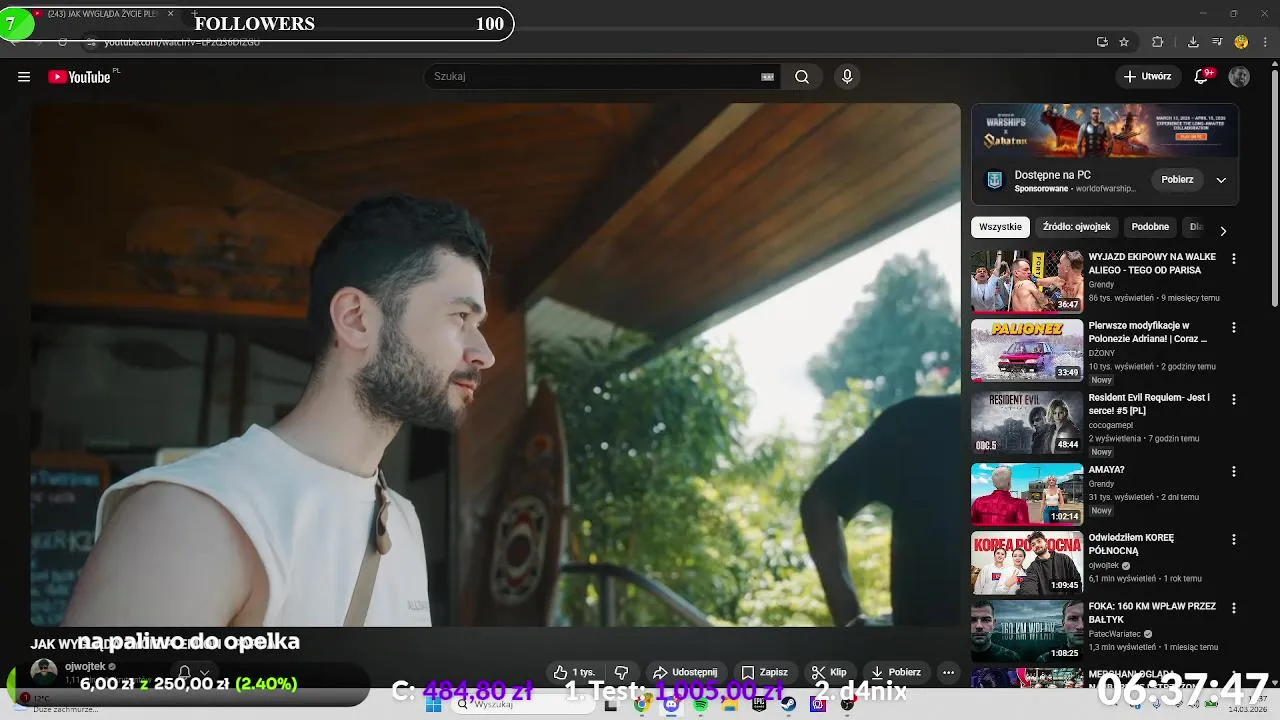This screenshot has height=720, width=1280.
Task: Open Discord from the taskbar
Action: (x=671, y=704)
